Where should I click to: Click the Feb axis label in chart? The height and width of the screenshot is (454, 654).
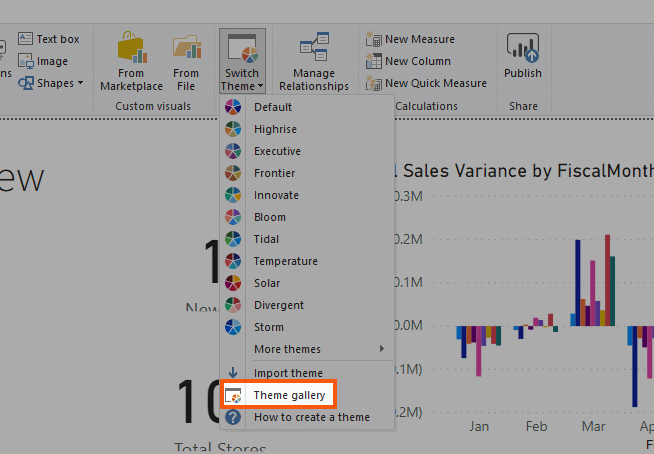[x=536, y=426]
